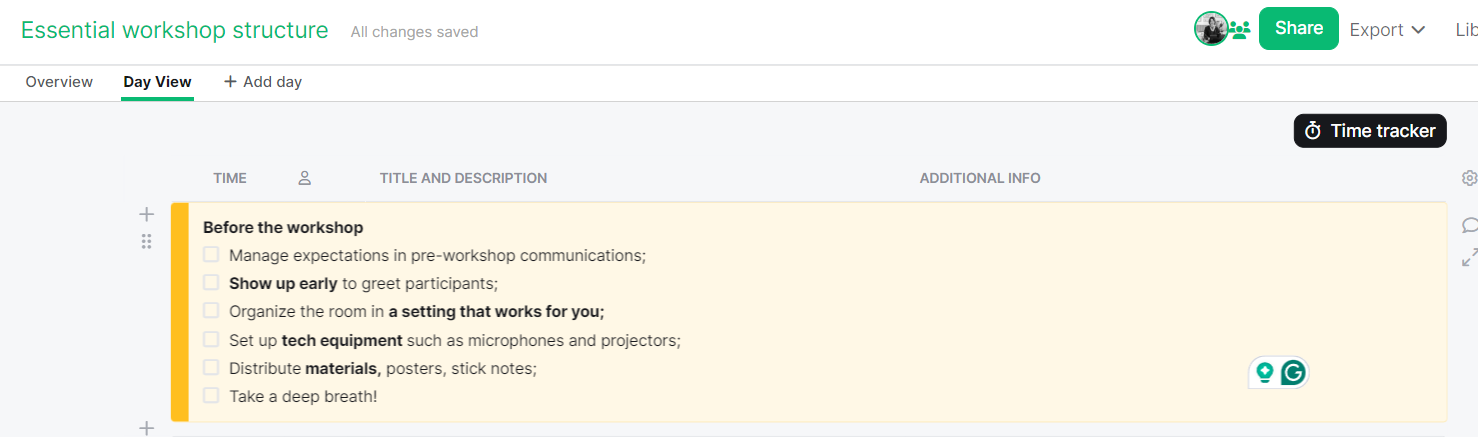This screenshot has width=1478, height=437.
Task: Check 'Manage expectations in pre-workshop communications'
Action: point(211,255)
